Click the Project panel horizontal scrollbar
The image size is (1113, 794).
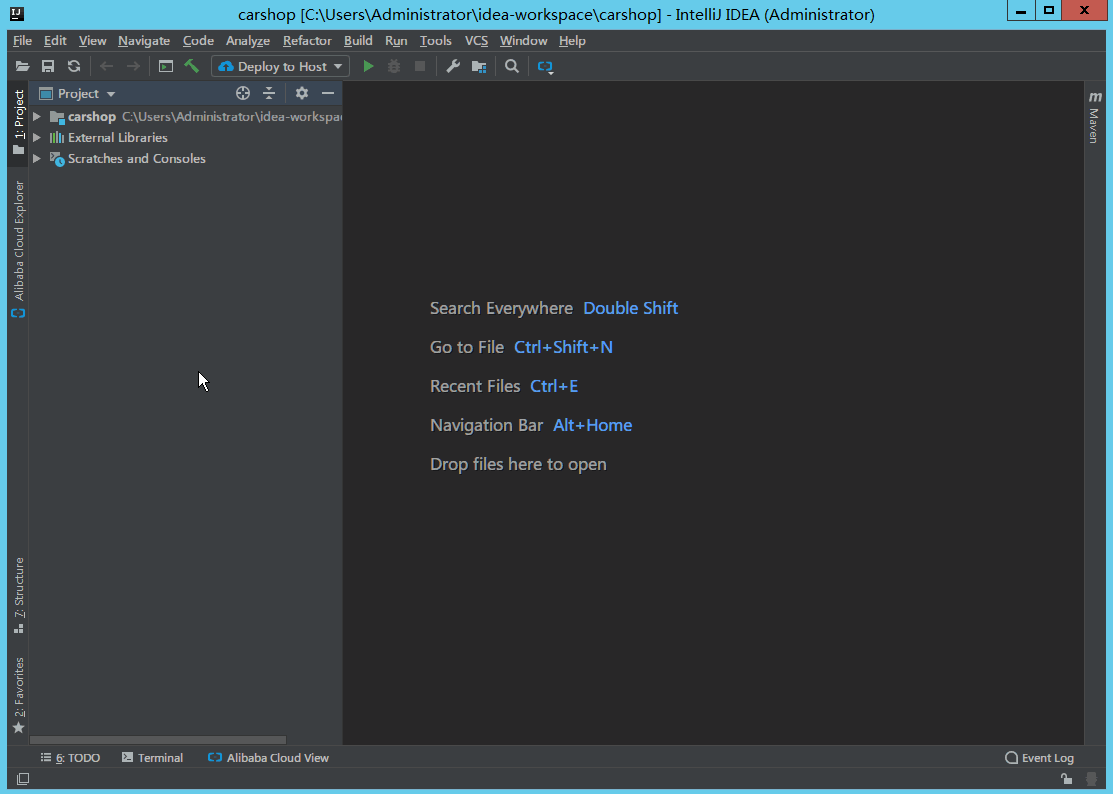pos(158,740)
